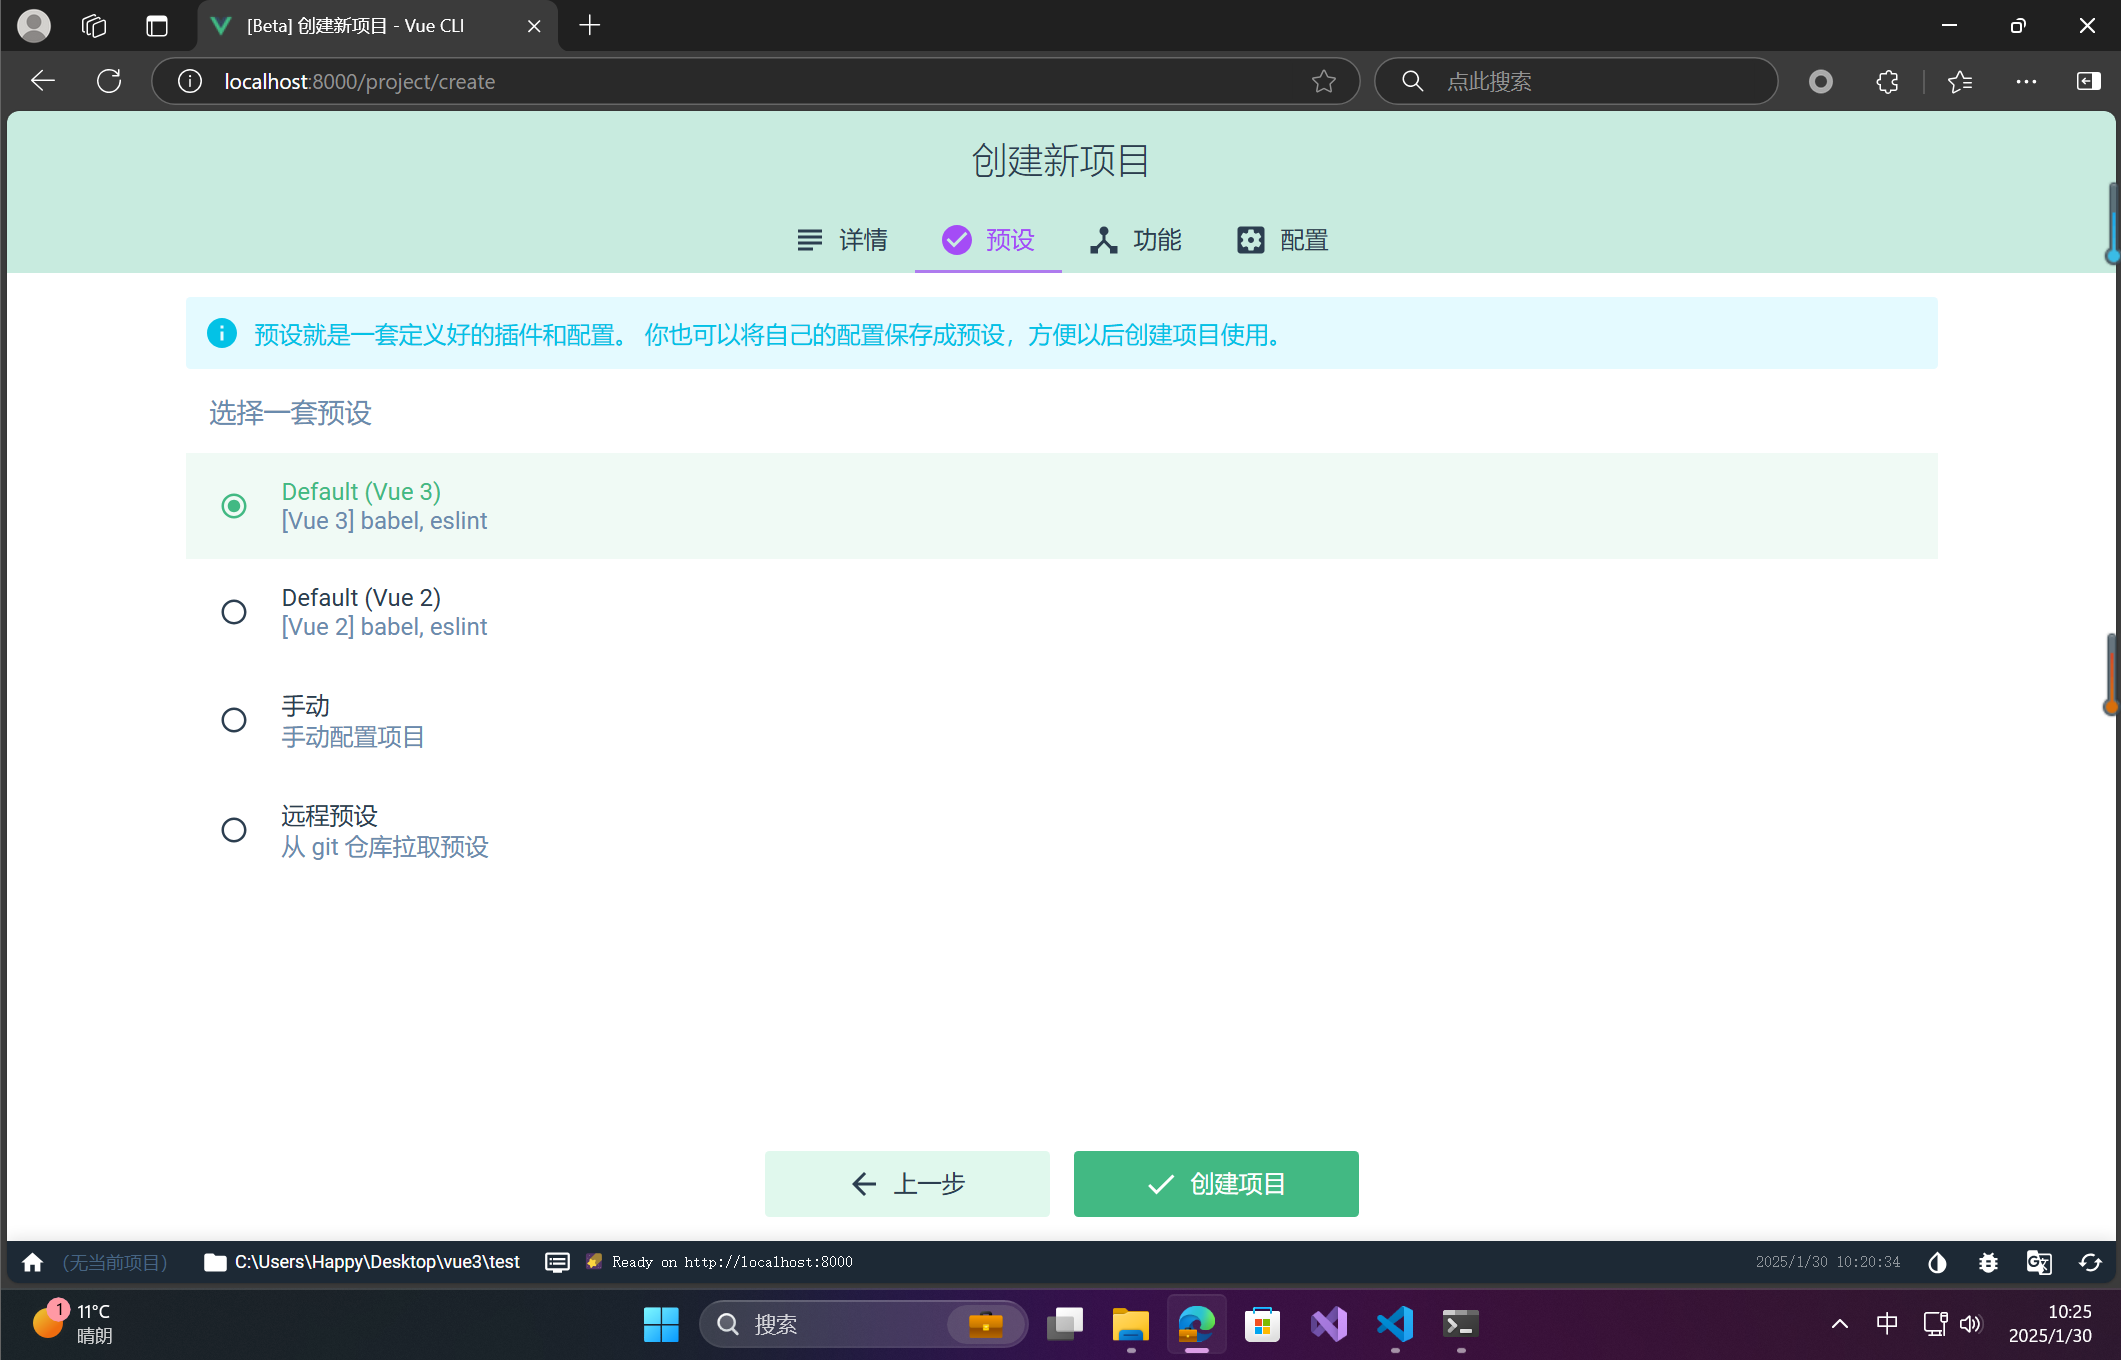Click browser extensions puzzle icon

tap(1887, 81)
